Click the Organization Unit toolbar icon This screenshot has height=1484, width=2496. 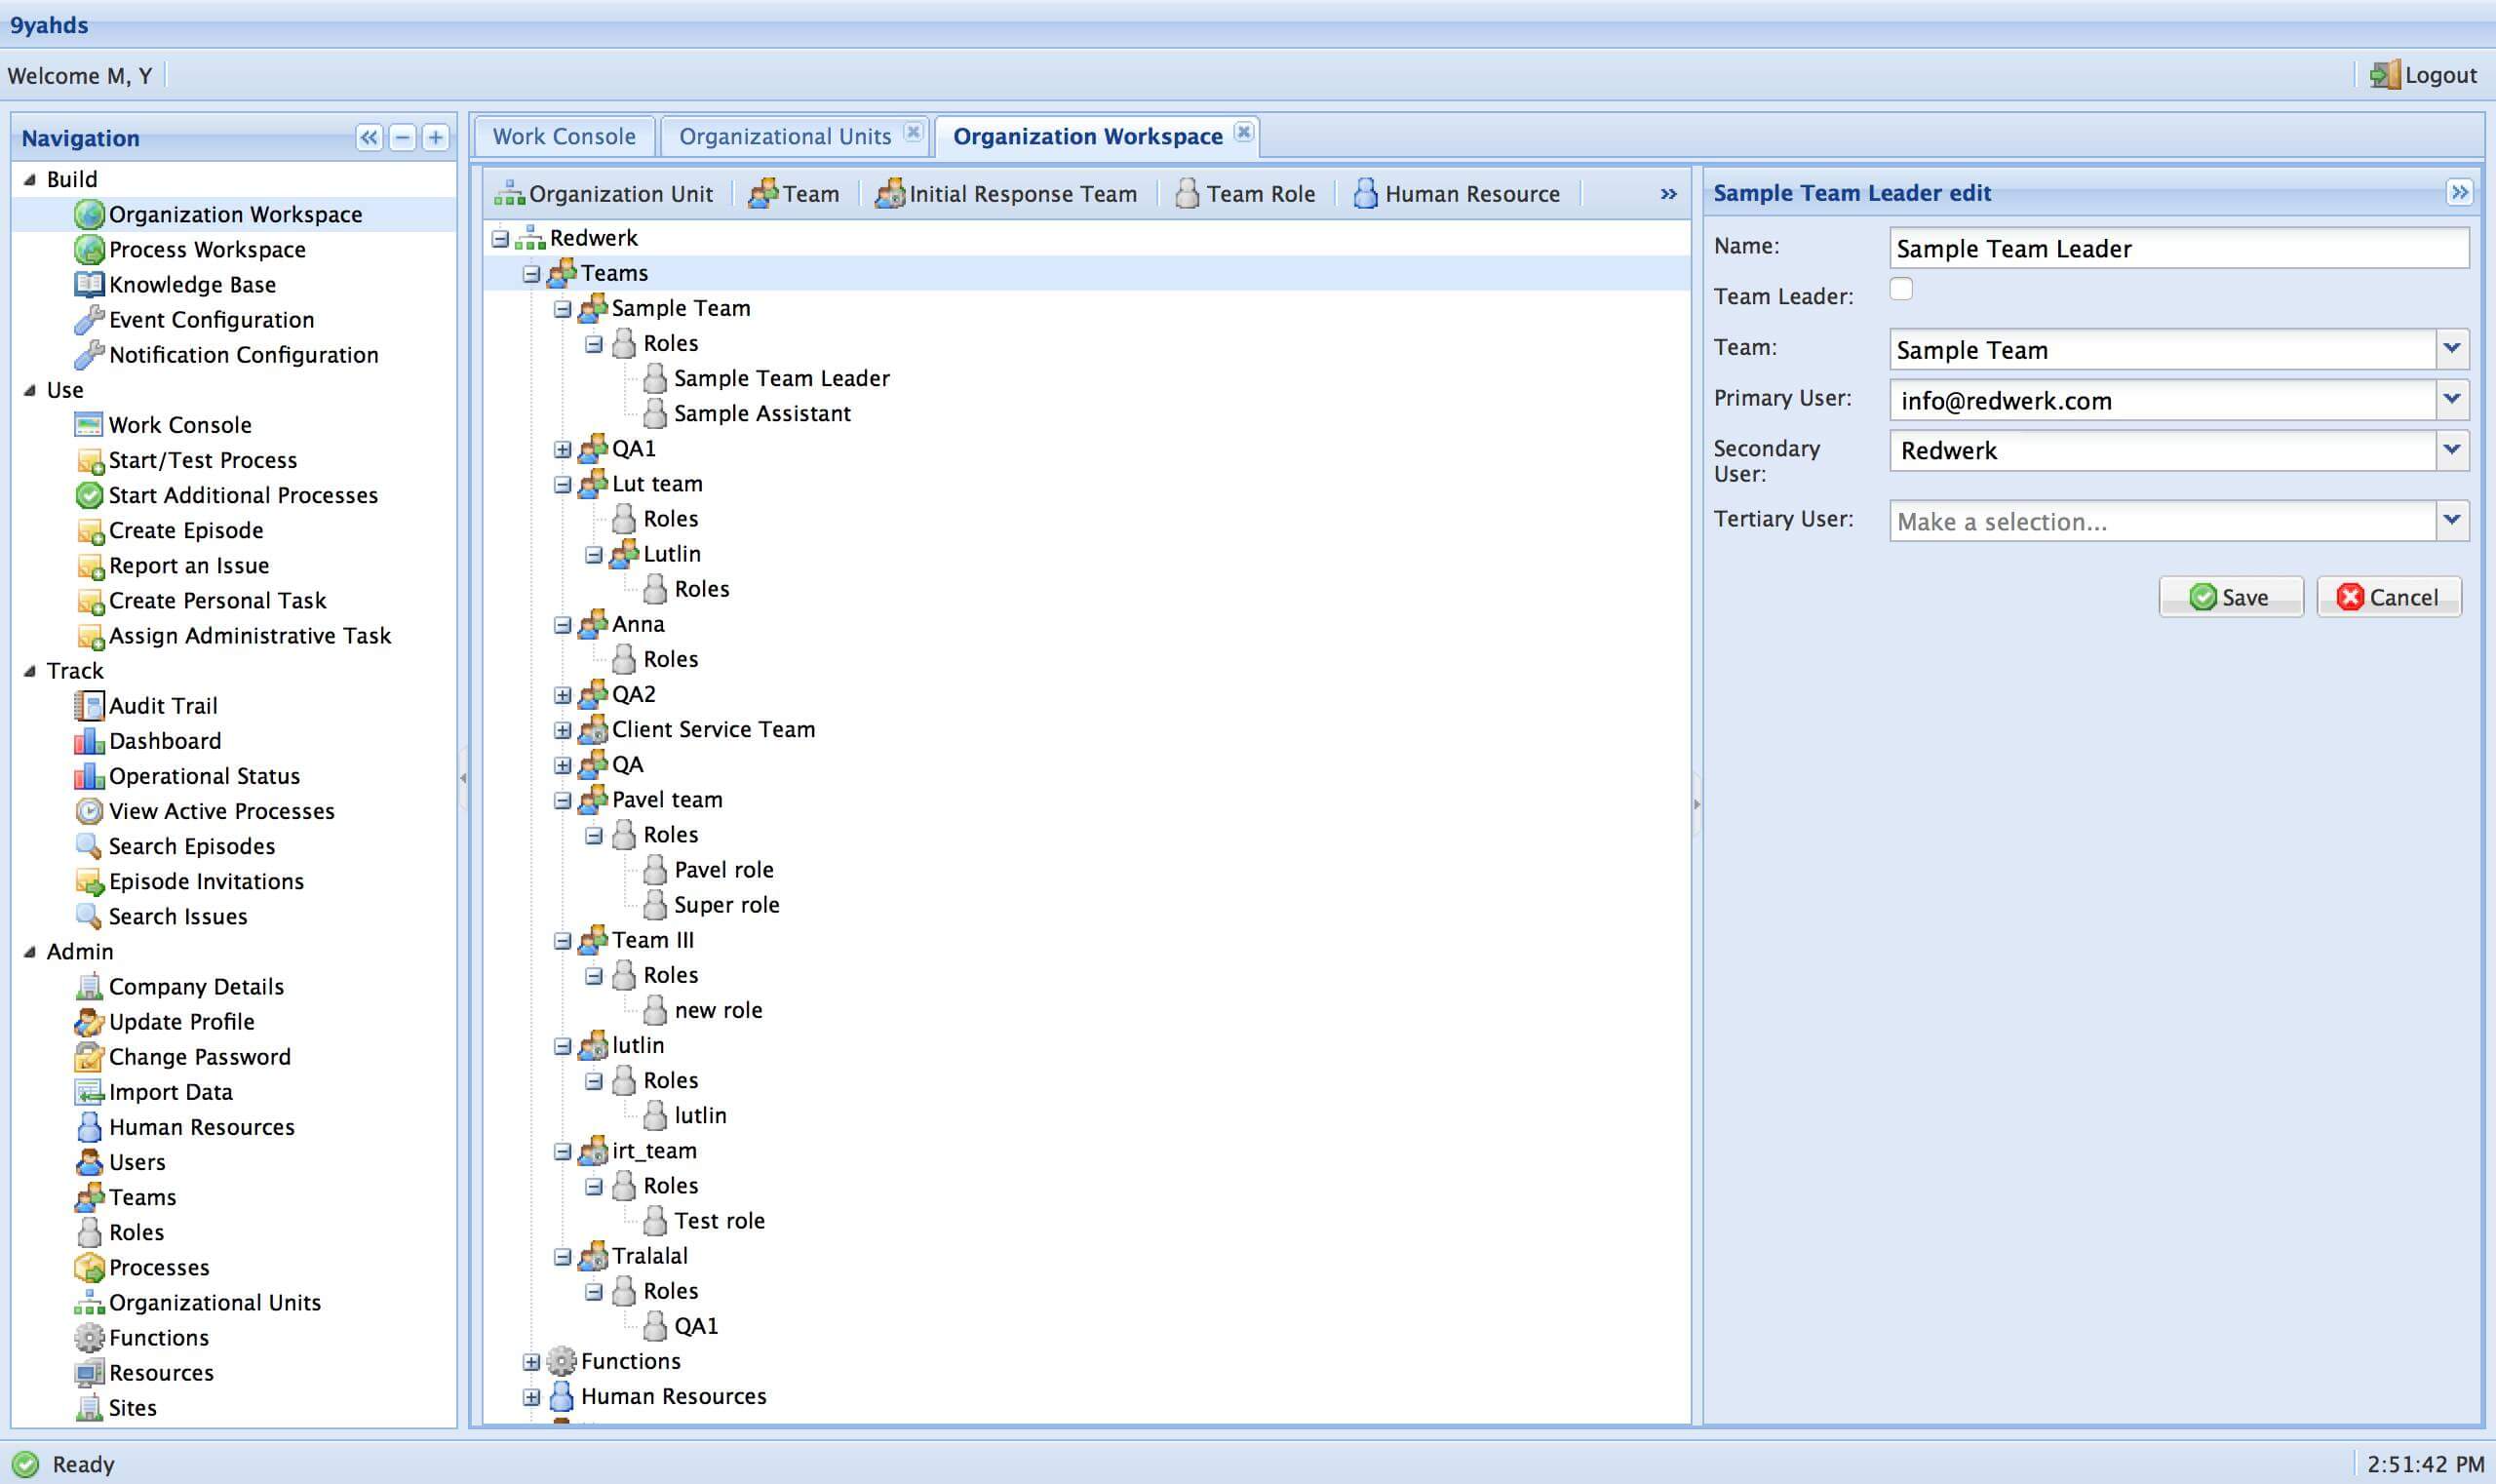509,194
